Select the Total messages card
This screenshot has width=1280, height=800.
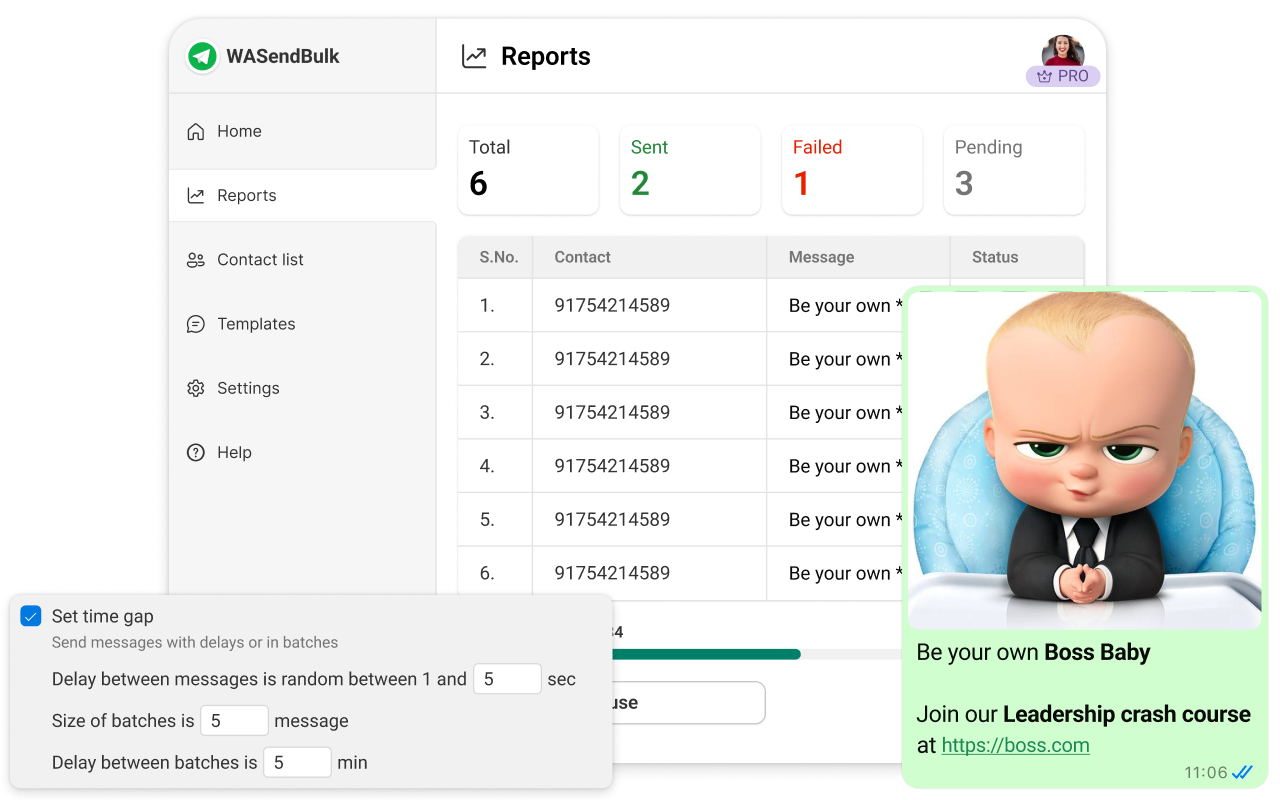click(528, 170)
